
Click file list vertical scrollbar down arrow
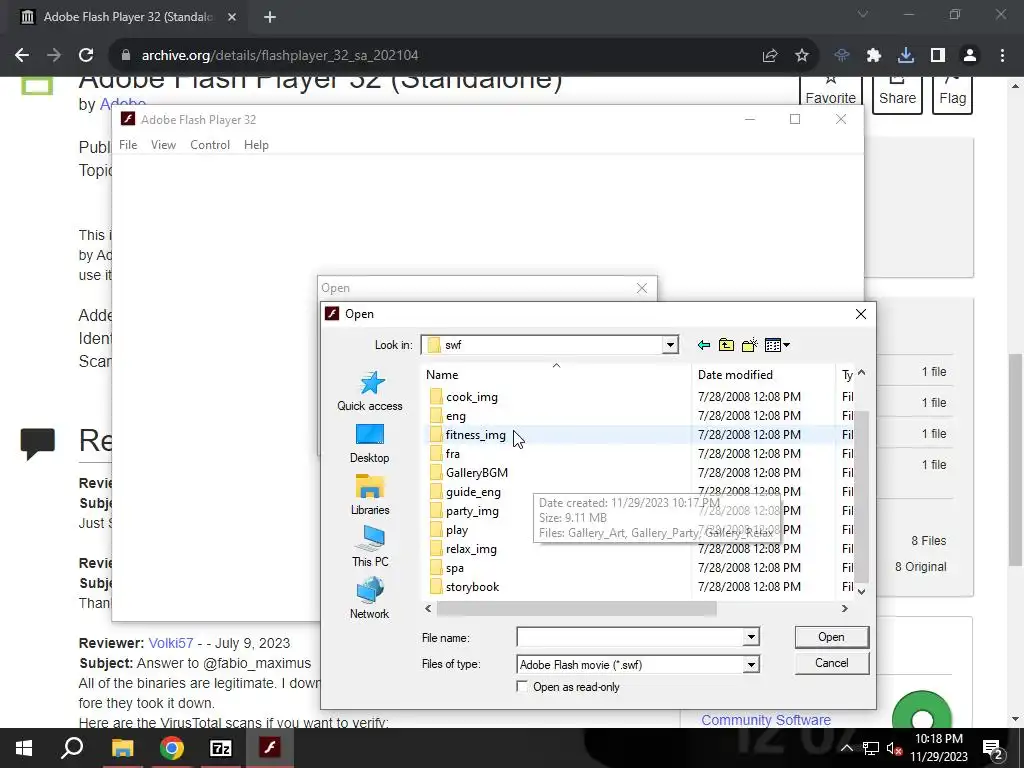[x=861, y=591]
